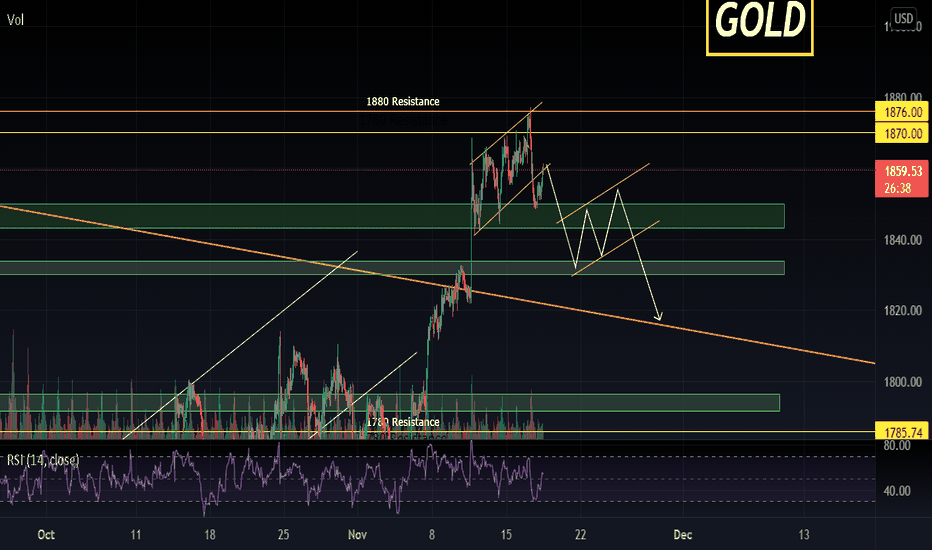
Task: Select the projected arrow path arrowhead
Action: coord(658,317)
